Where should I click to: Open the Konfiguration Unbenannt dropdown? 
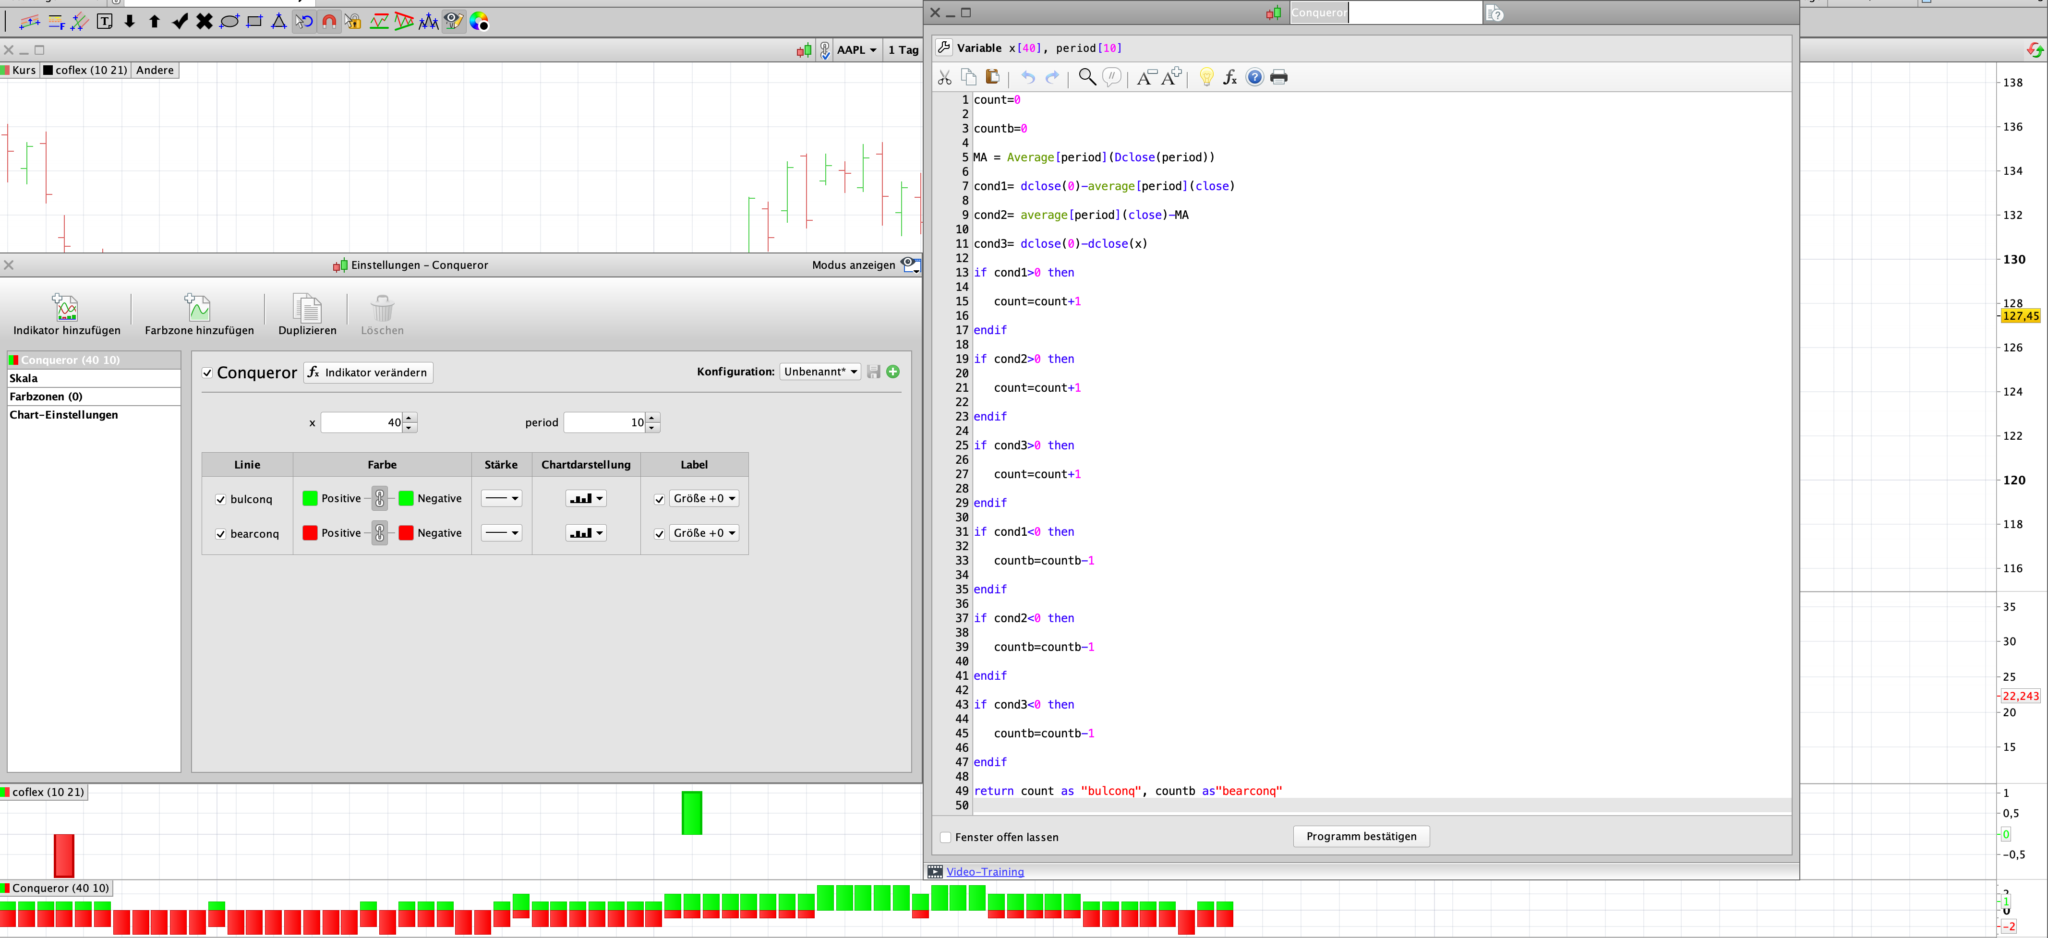(820, 372)
